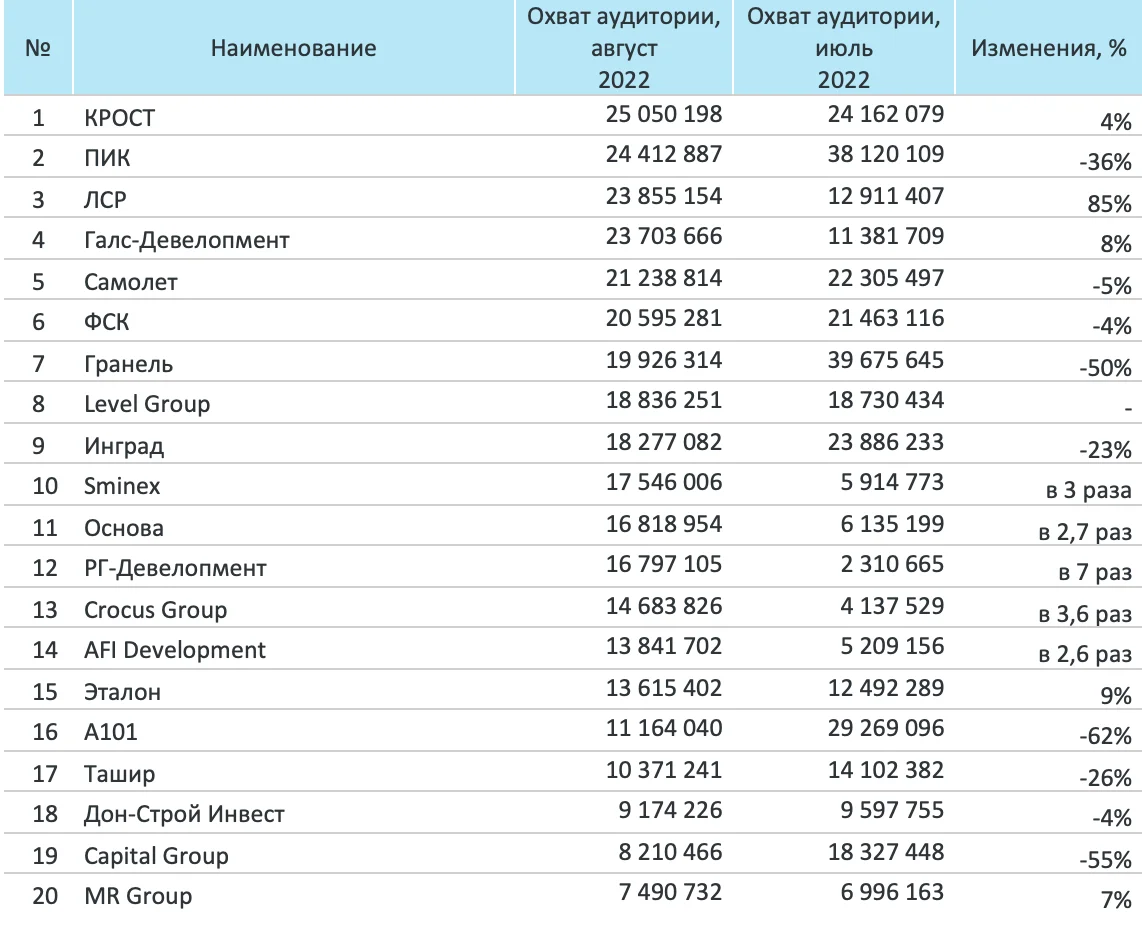Click the Дон-Строй Инвест name cell

click(184, 814)
